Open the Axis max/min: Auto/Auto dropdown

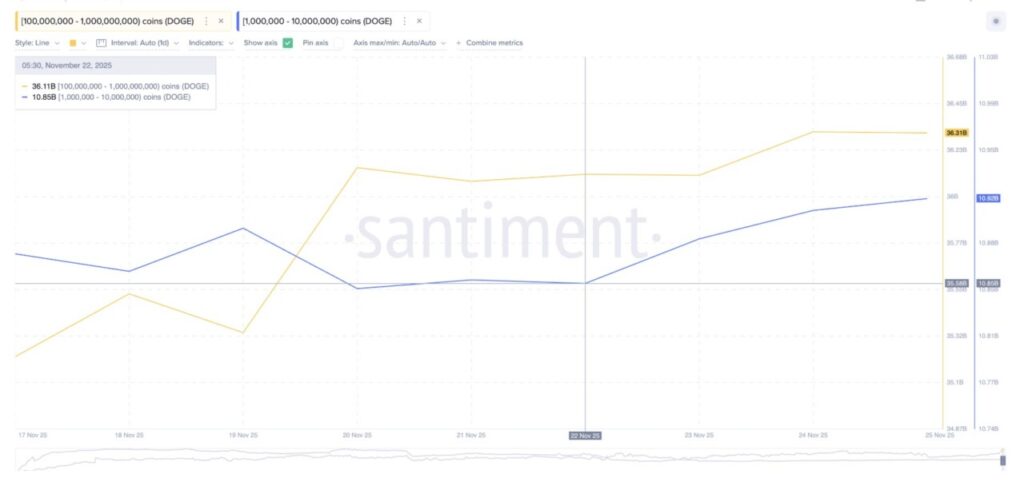(x=399, y=43)
